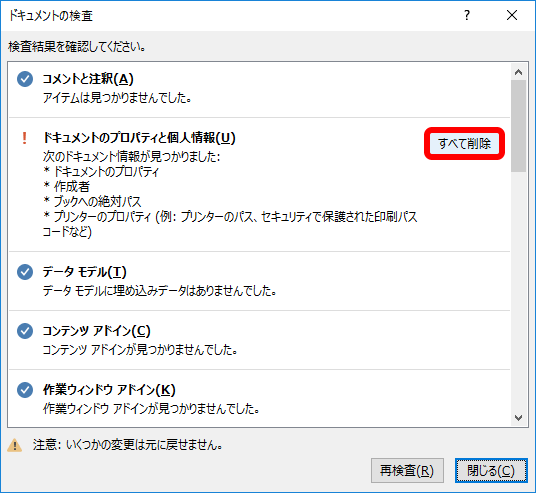Click the checkmark icon beside データ モデル
This screenshot has height=493, width=536.
pyautogui.click(x=25, y=272)
